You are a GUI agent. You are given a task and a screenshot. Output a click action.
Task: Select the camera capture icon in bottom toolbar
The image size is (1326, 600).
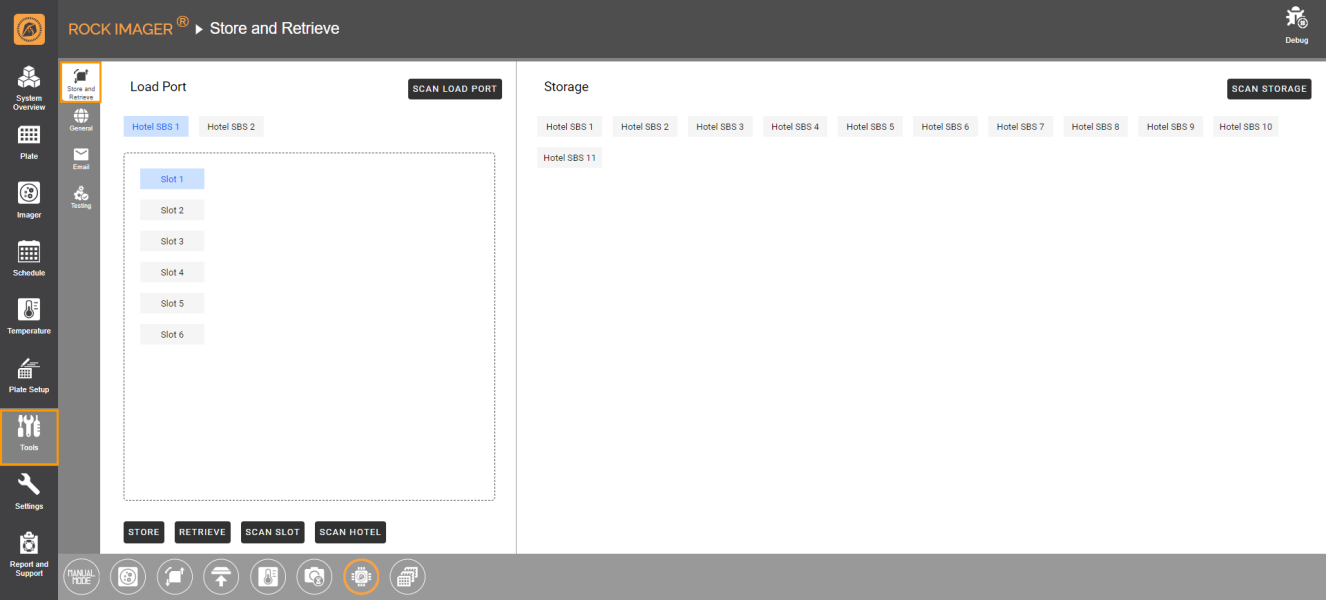[x=314, y=576]
